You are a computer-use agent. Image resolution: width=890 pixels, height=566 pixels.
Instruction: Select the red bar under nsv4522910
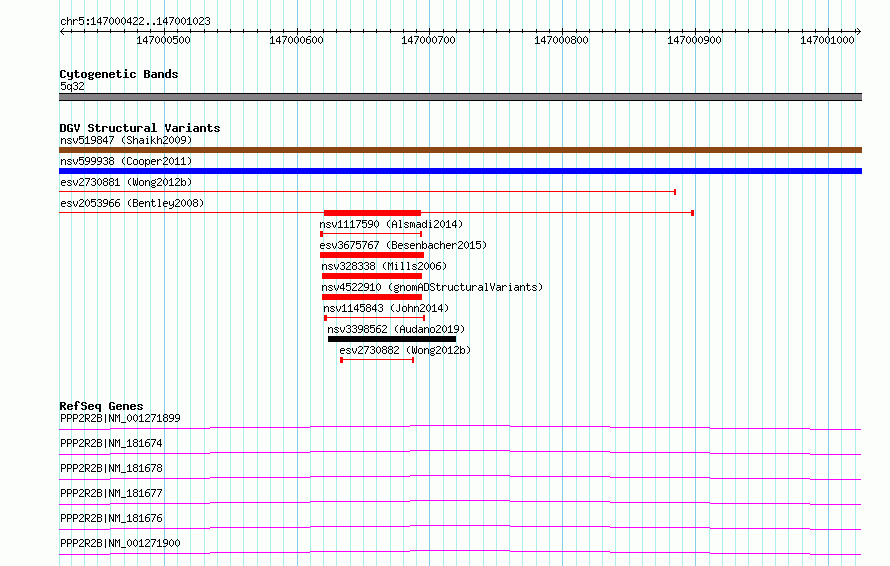pos(372,297)
